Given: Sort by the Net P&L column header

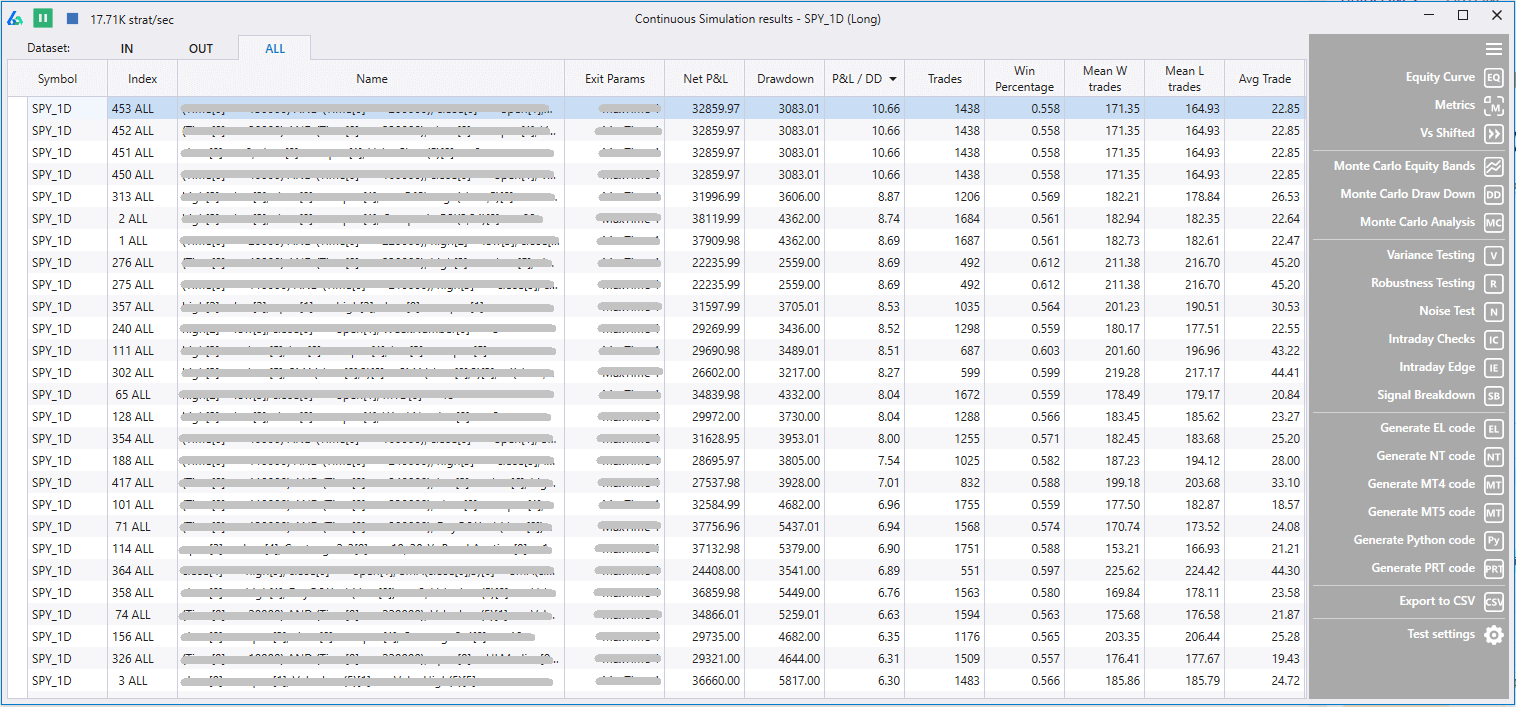Looking at the screenshot, I should click(705, 79).
